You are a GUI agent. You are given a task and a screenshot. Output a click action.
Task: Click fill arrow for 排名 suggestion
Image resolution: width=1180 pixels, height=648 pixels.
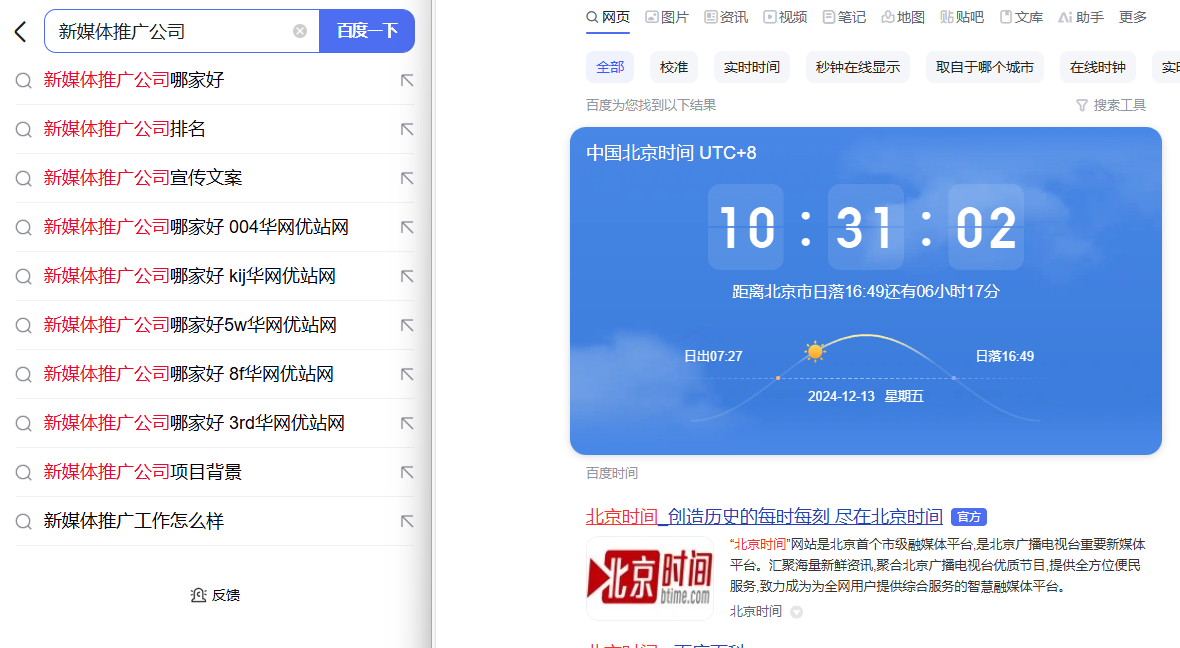(407, 129)
